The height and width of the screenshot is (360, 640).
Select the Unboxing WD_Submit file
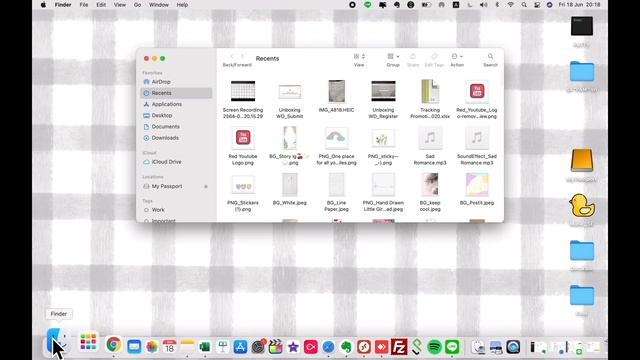(289, 99)
